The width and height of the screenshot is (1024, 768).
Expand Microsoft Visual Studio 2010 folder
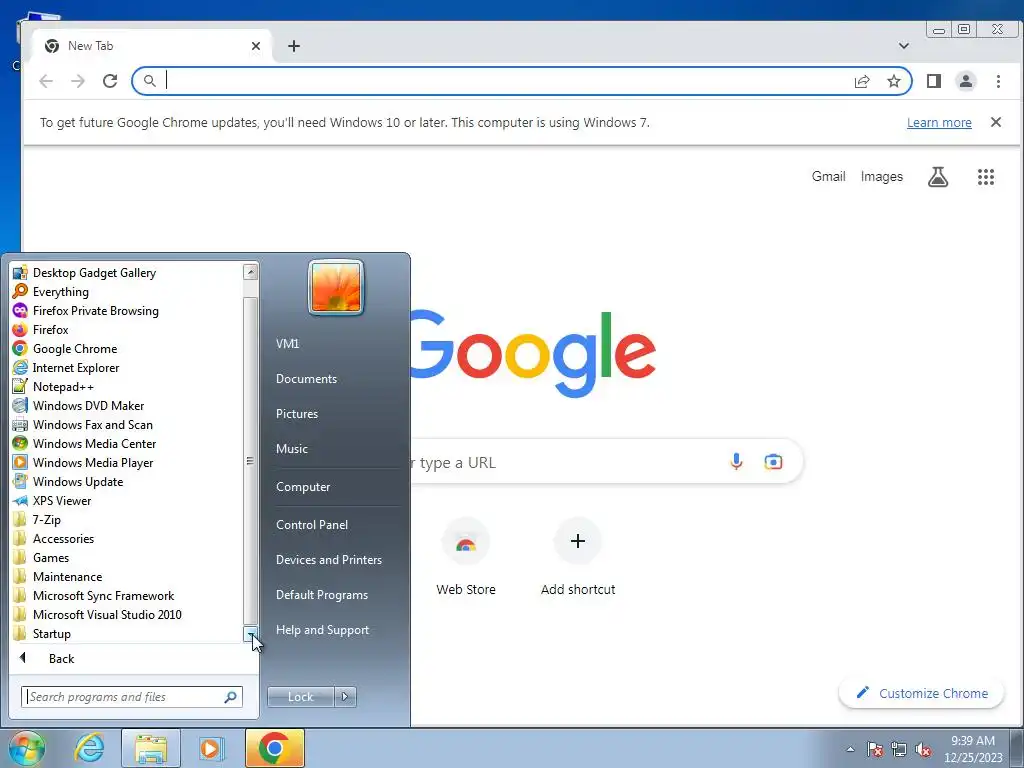pyautogui.click(x=126, y=614)
